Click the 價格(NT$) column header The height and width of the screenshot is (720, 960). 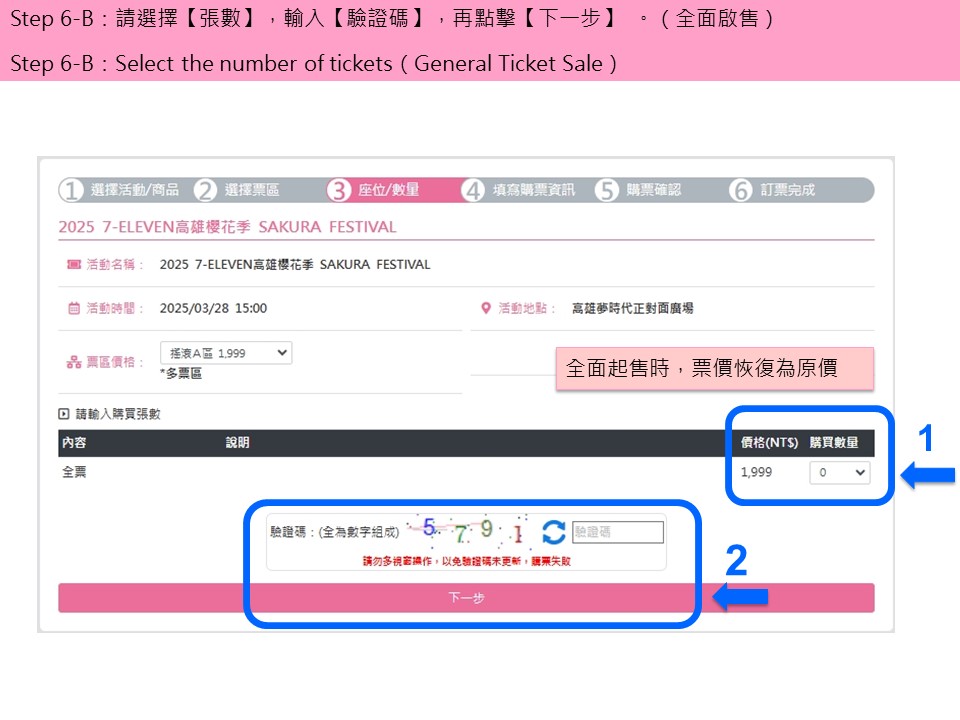point(769,442)
